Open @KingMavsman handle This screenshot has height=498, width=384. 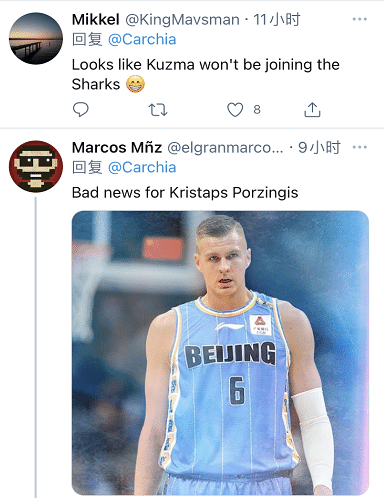pos(182,20)
